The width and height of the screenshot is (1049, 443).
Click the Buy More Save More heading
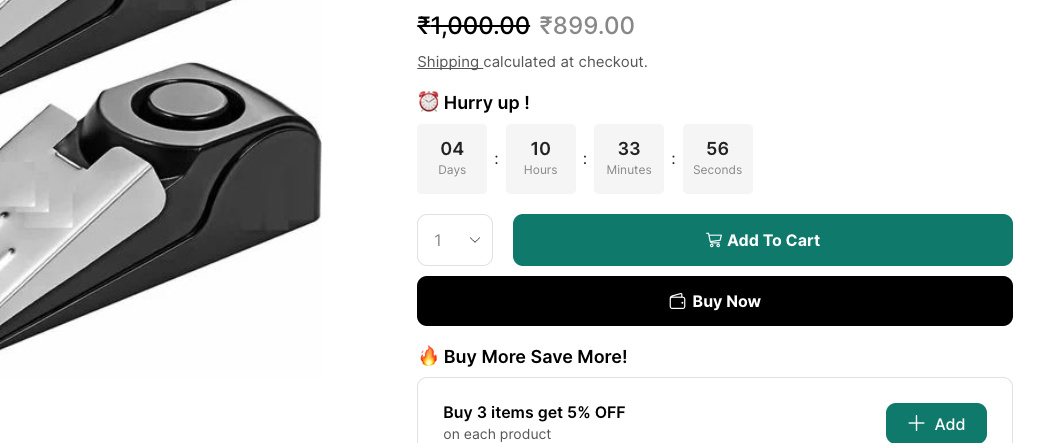535,356
